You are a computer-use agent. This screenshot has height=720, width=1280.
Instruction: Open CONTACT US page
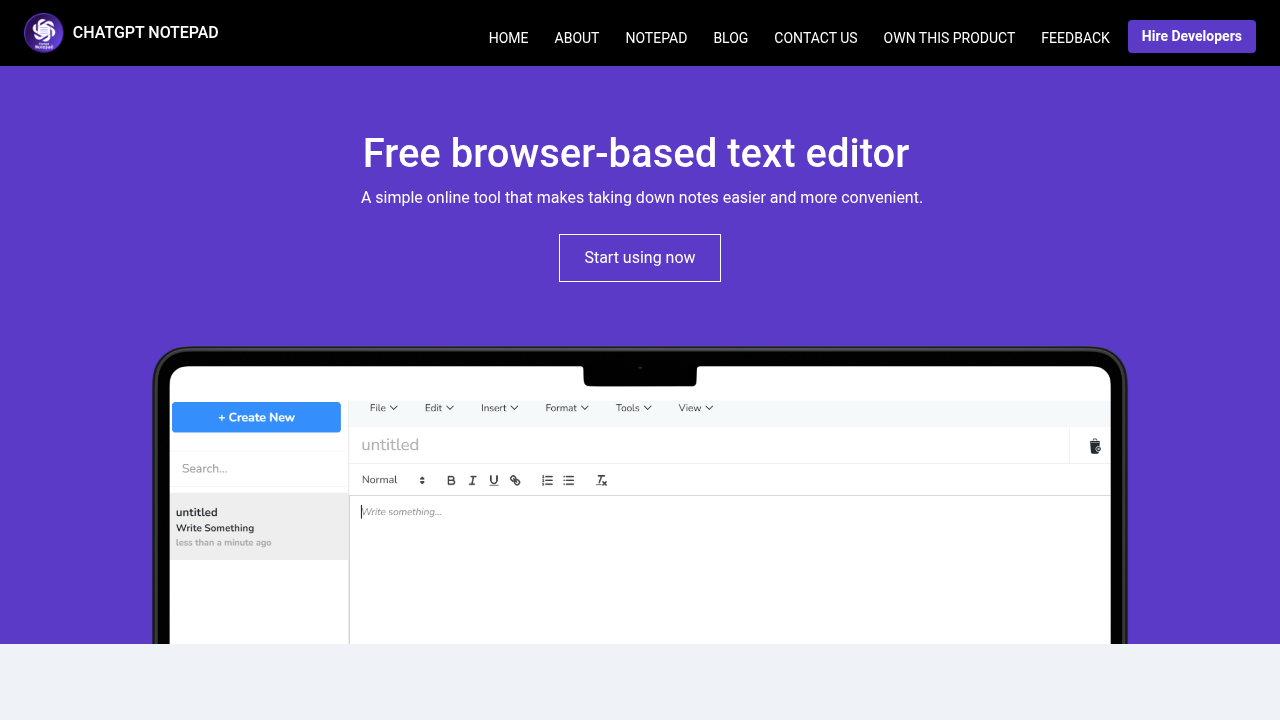(816, 38)
